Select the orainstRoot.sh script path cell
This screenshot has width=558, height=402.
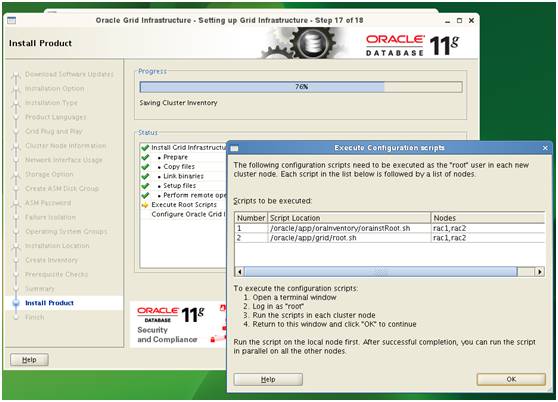(x=349, y=228)
